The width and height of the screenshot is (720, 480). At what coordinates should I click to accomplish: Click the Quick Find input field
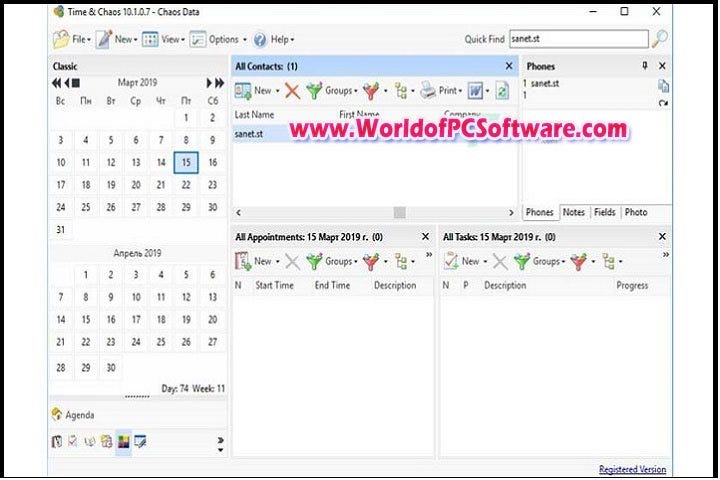click(579, 39)
